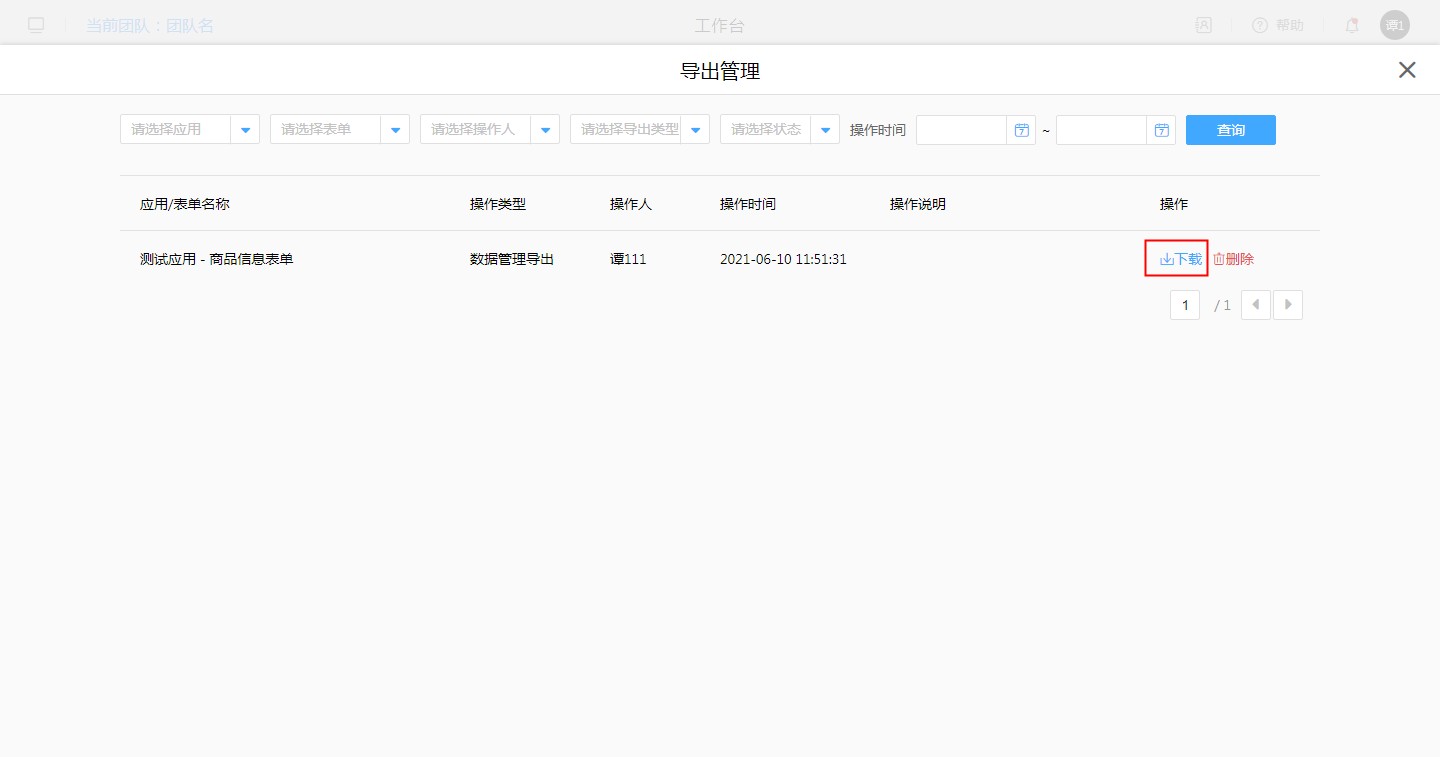The height and width of the screenshot is (757, 1440).
Task: Download the 商品信息表单 export
Action: point(1180,259)
